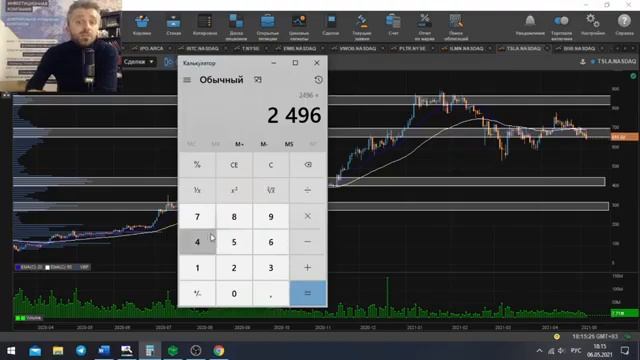Click the decimal separator key

pyautogui.click(x=271, y=293)
